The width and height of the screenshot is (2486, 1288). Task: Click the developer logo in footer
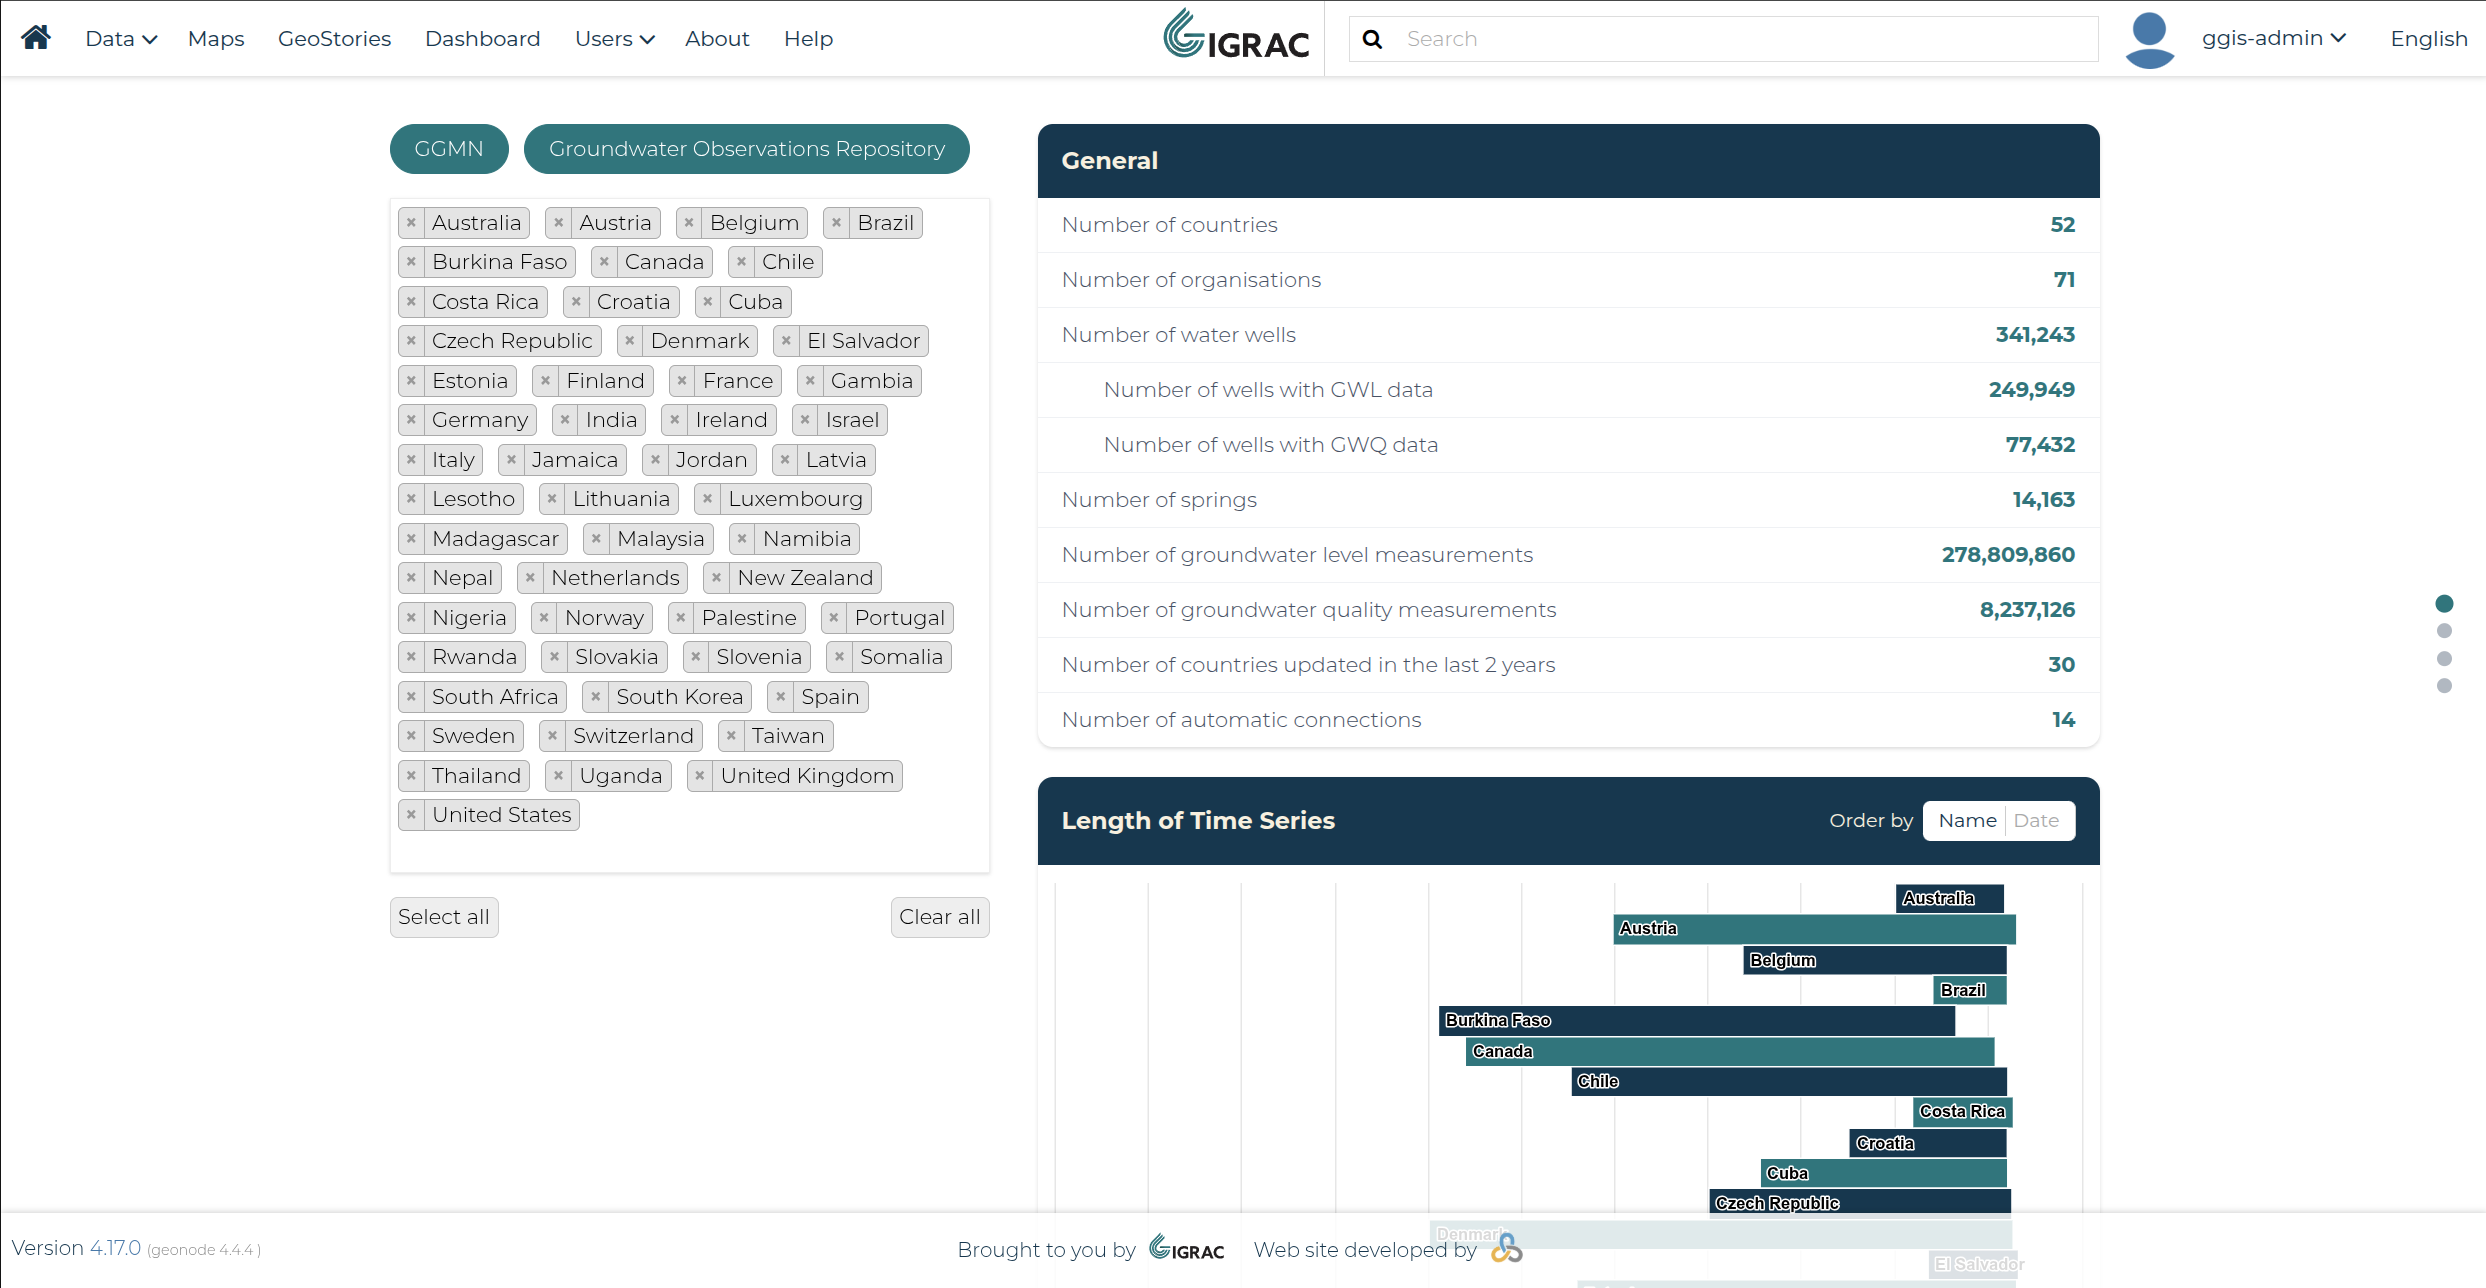[1507, 1248]
